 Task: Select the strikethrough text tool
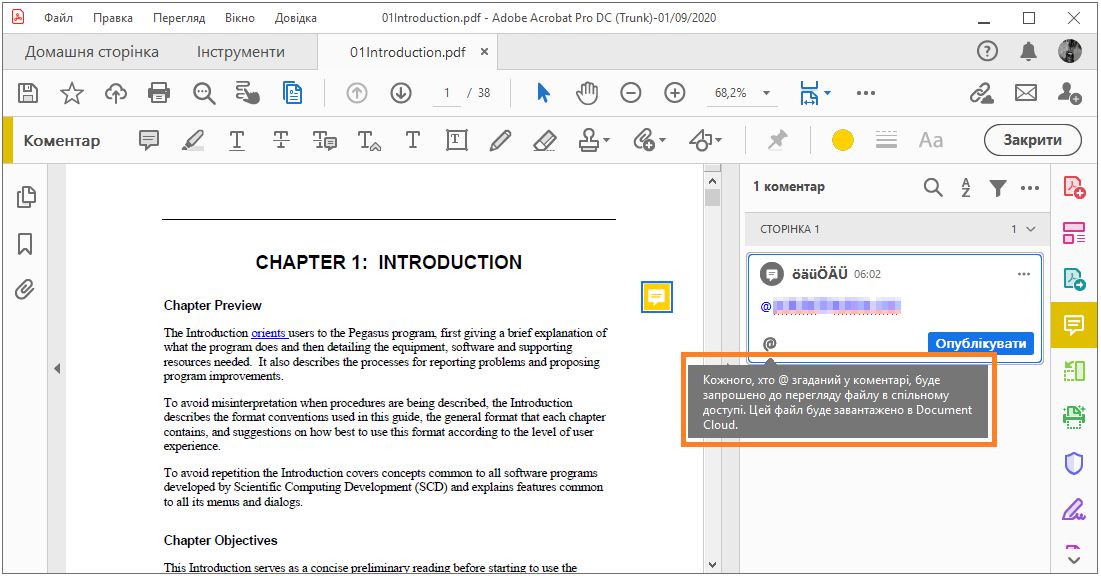281,140
